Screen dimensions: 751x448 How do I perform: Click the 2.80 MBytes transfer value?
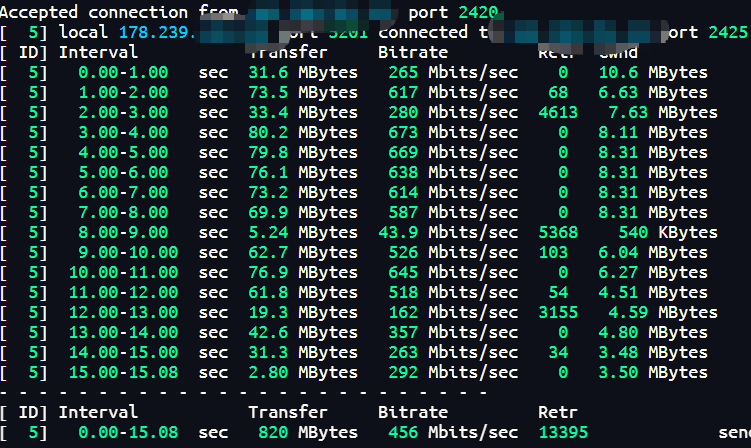point(303,372)
